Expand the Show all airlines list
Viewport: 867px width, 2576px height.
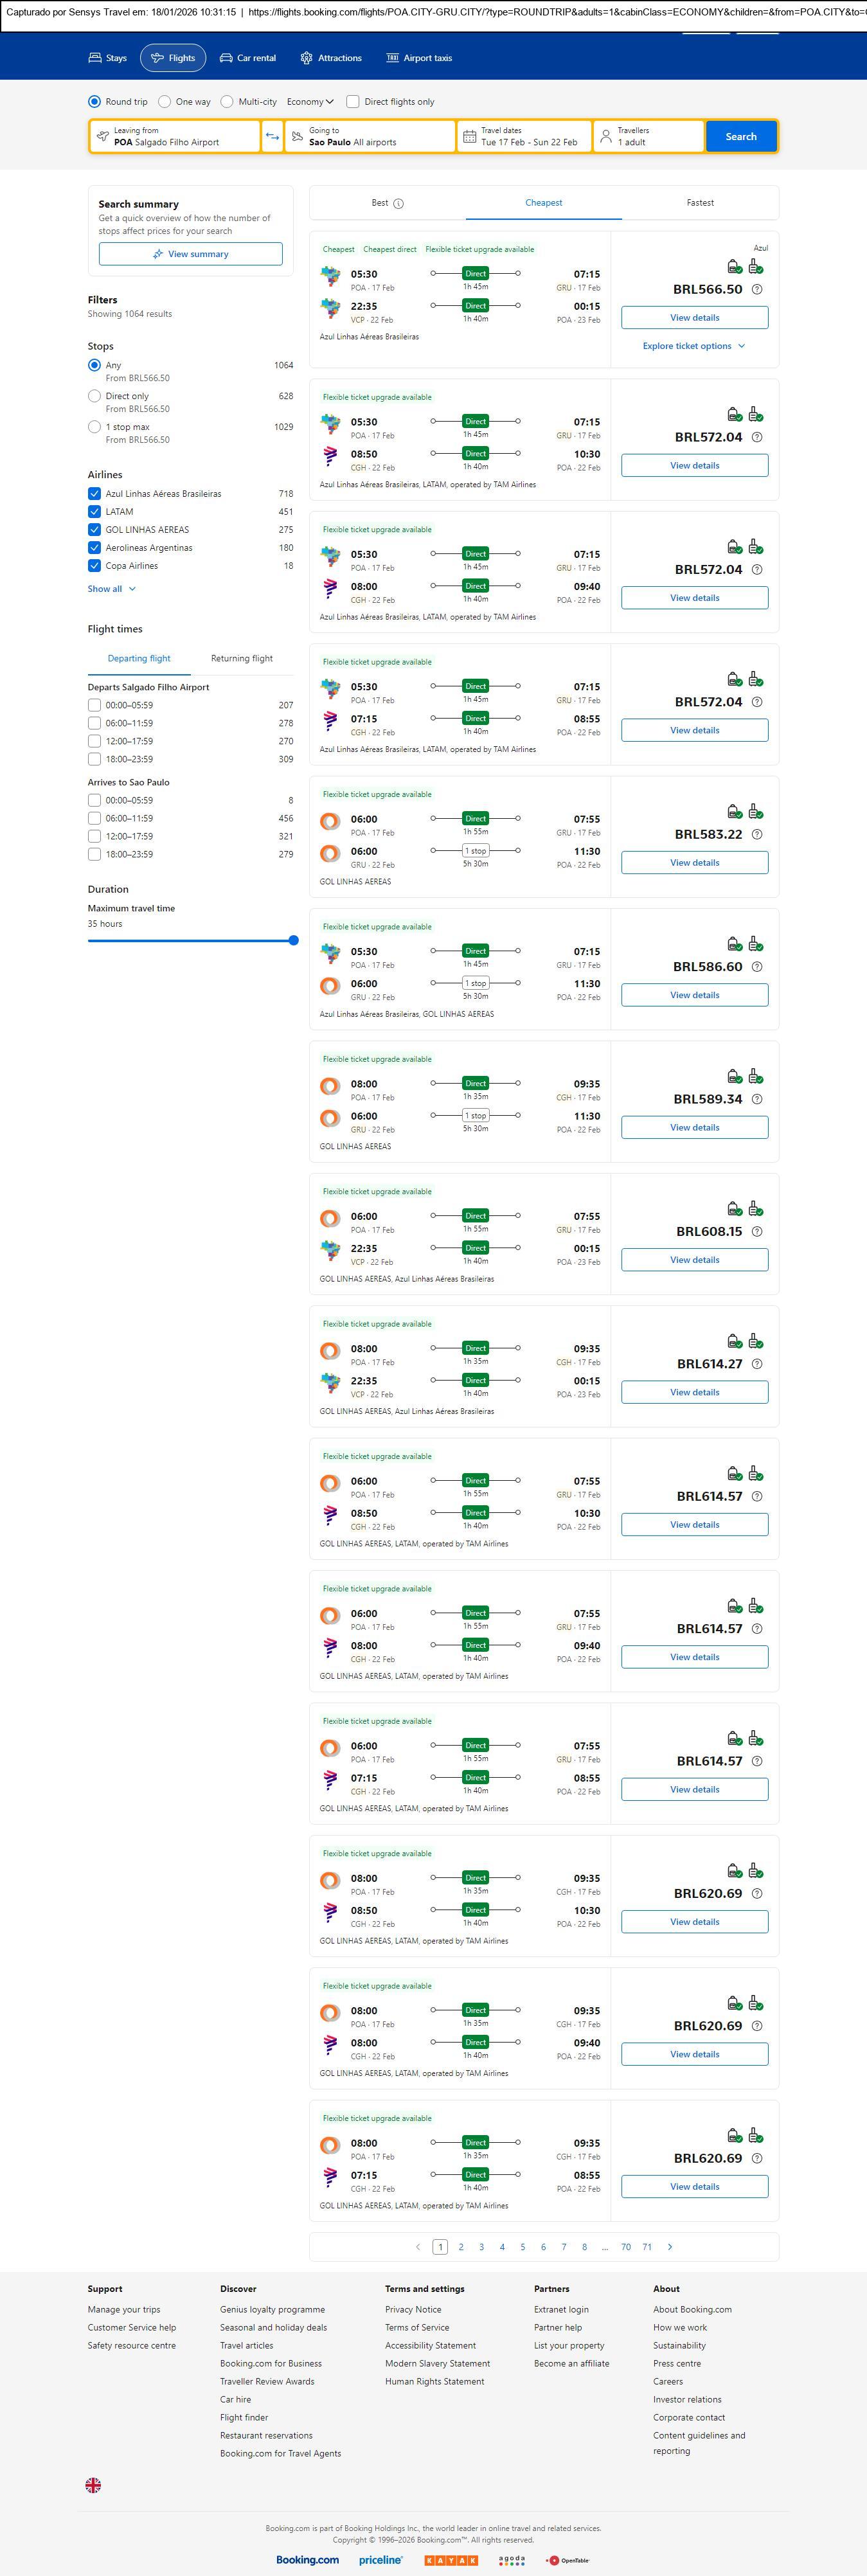111,589
